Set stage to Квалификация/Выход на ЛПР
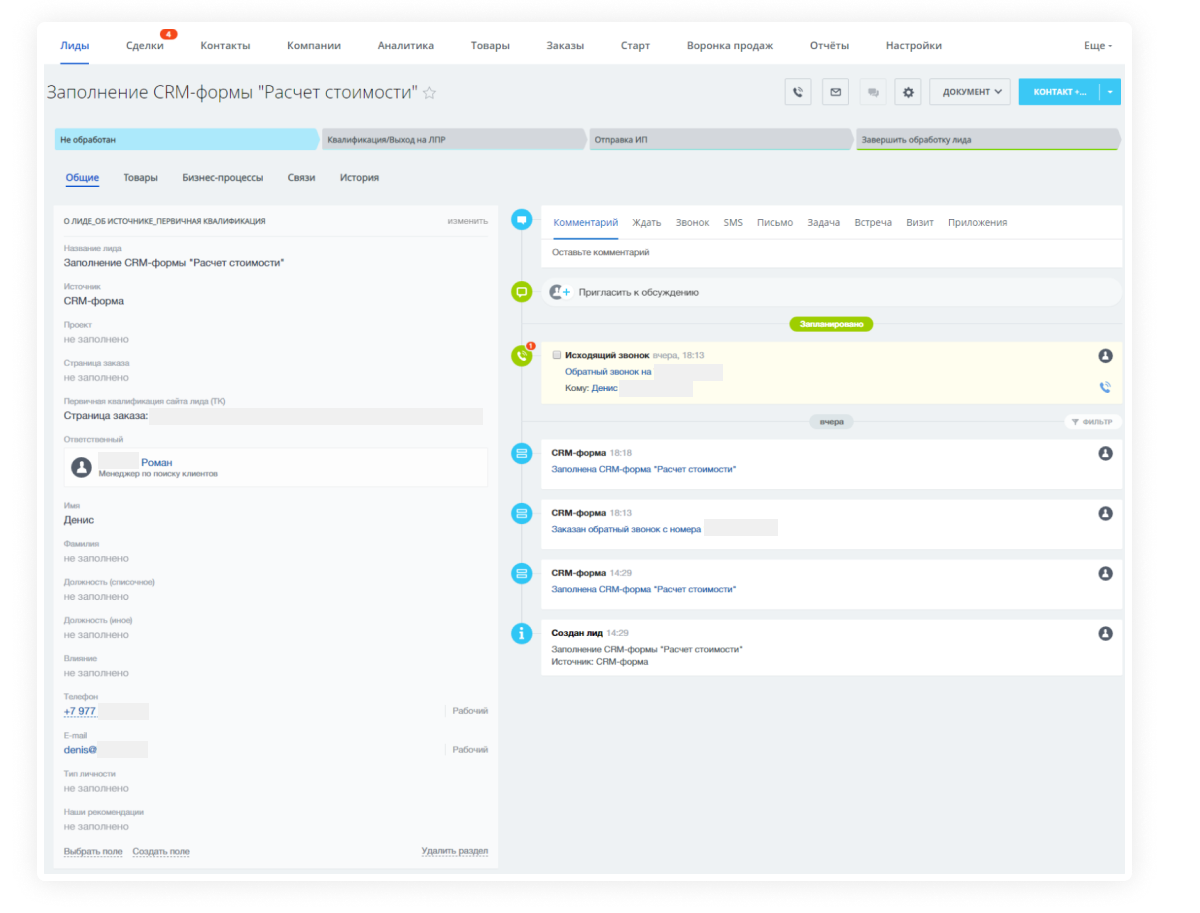This screenshot has height=913, width=1200. [453, 140]
